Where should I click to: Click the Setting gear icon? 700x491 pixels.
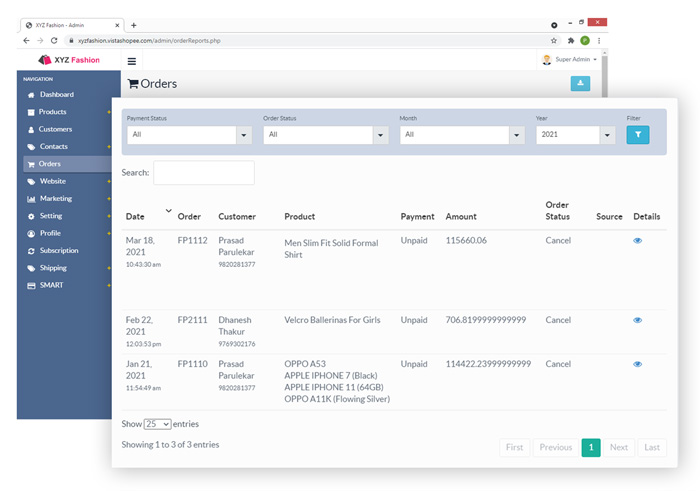point(31,216)
